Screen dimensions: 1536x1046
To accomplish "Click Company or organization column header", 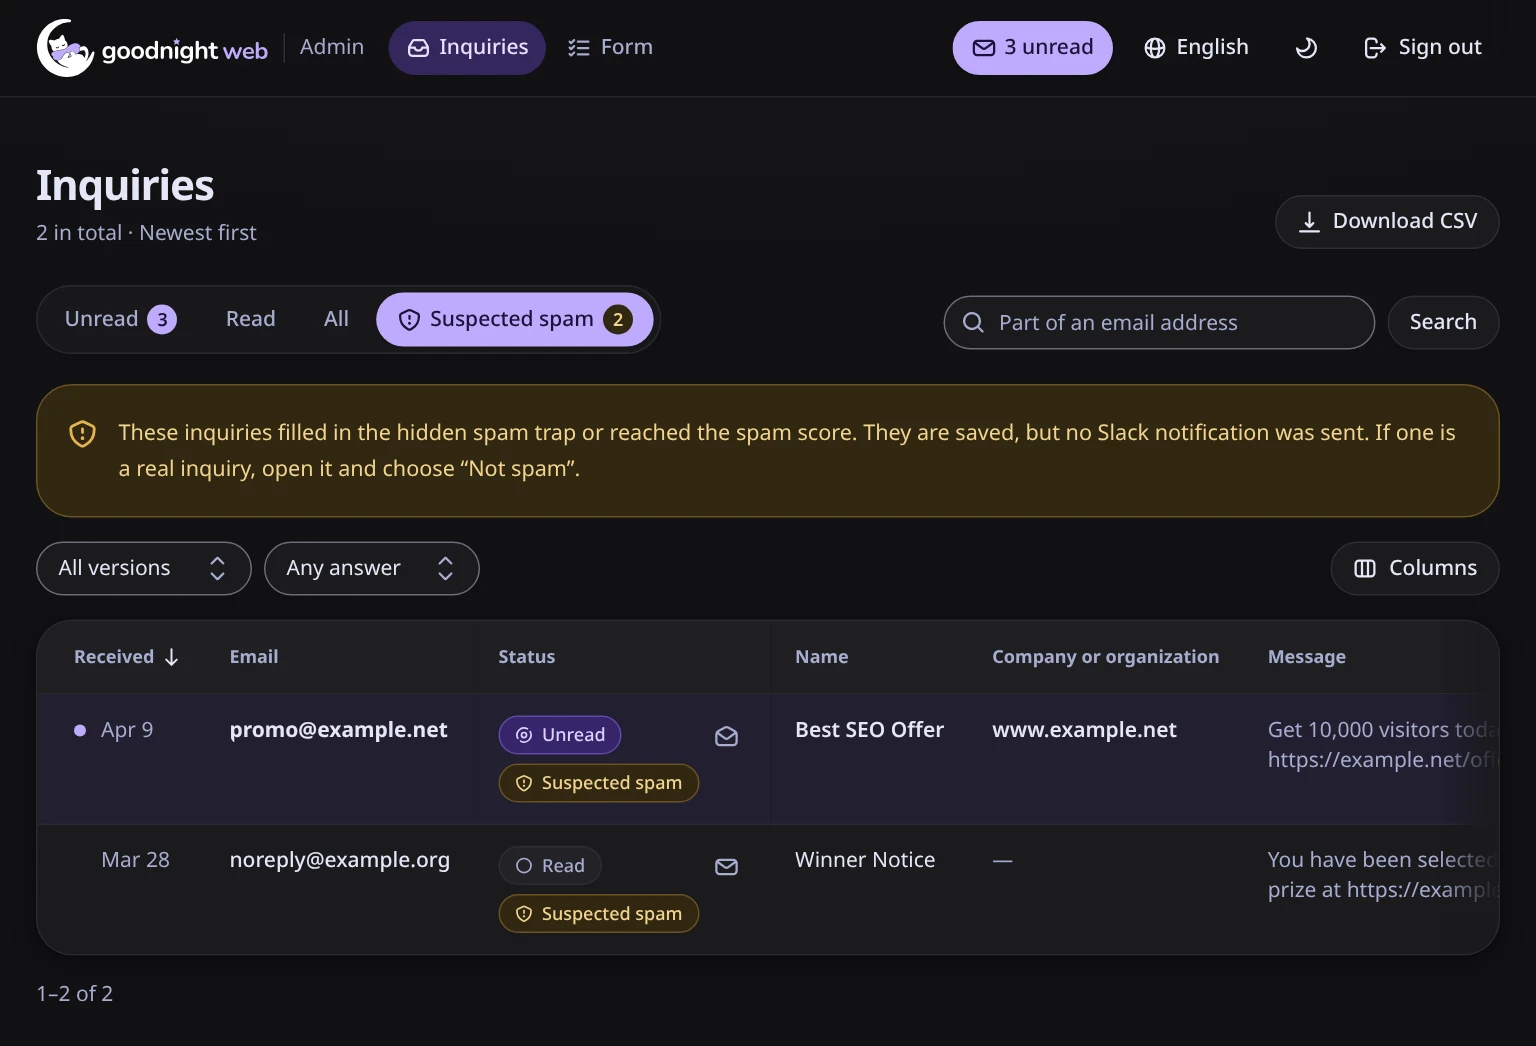I will (1105, 657).
